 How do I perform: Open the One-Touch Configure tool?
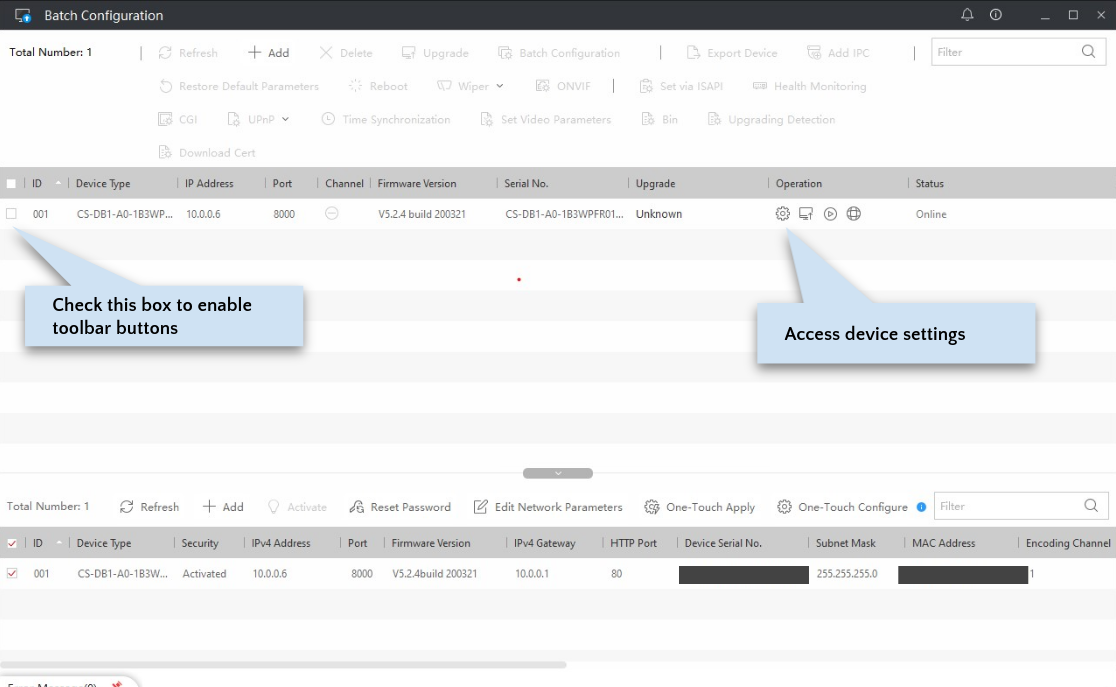[x=843, y=506]
